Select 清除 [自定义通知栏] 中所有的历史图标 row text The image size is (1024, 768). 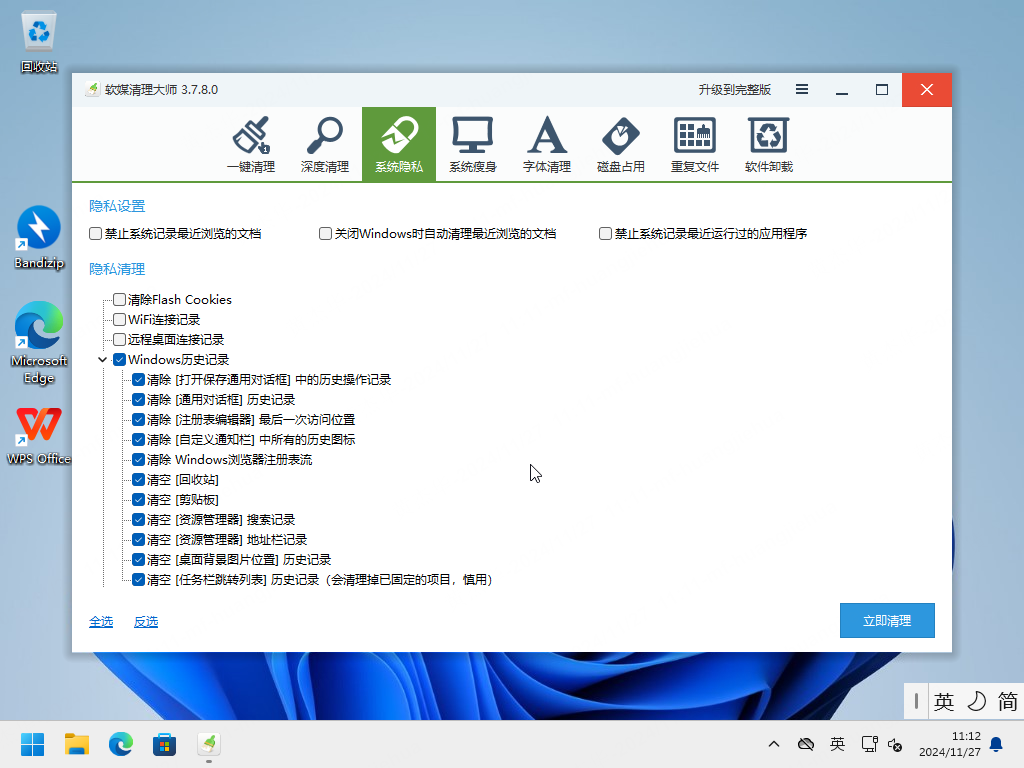[251, 440]
